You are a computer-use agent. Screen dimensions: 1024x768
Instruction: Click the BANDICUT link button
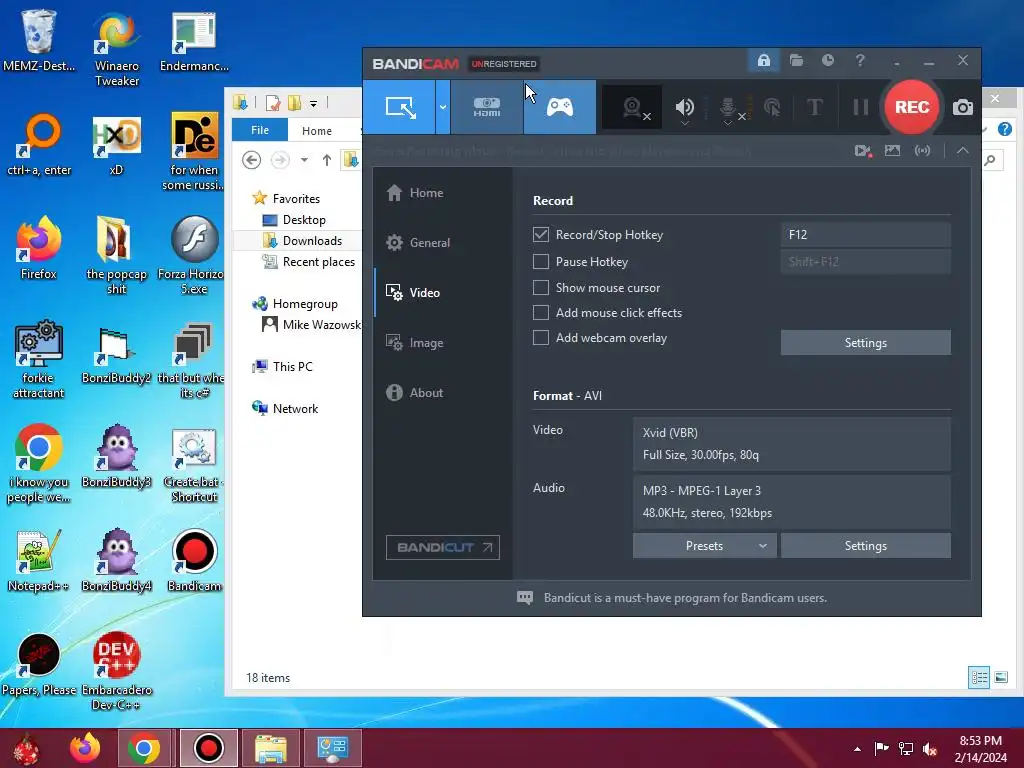(x=443, y=547)
